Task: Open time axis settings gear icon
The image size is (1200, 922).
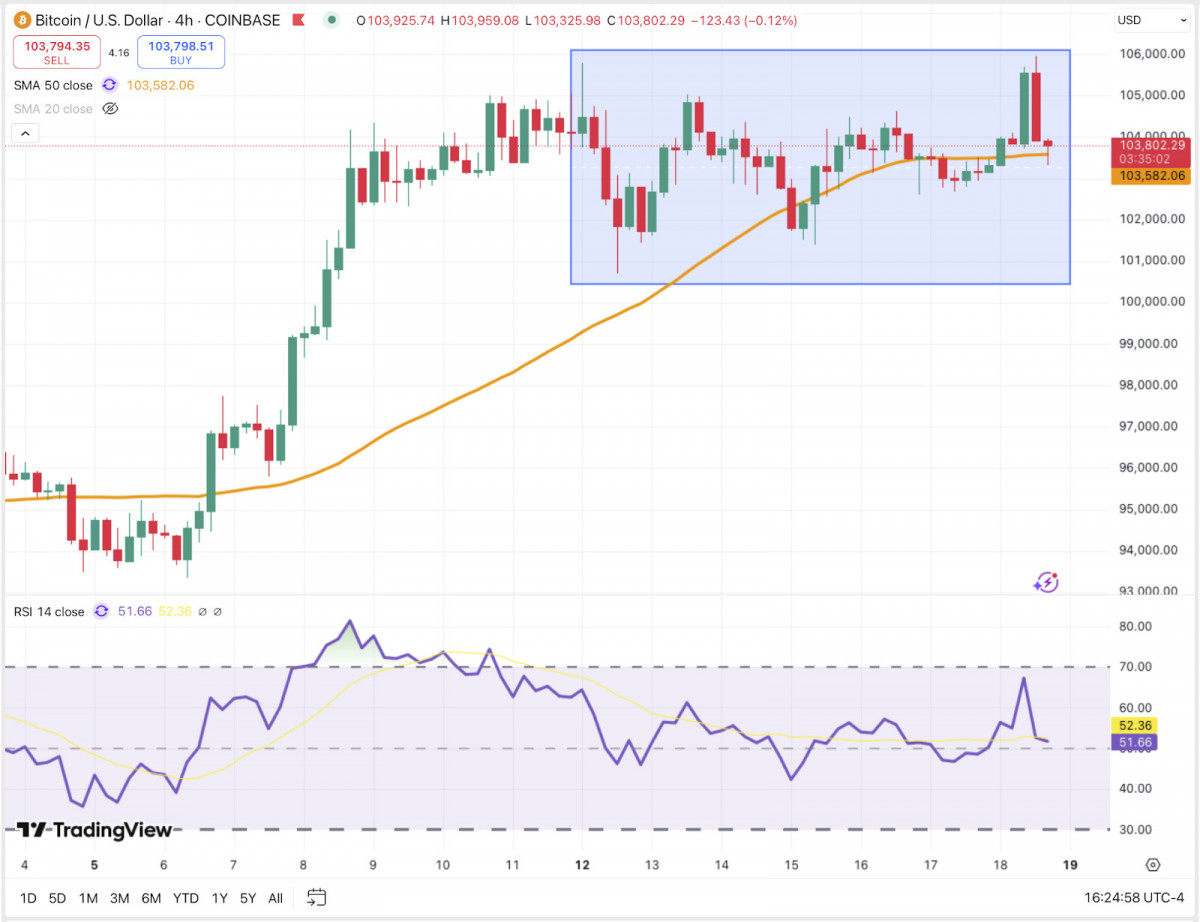Action: [x=1153, y=865]
